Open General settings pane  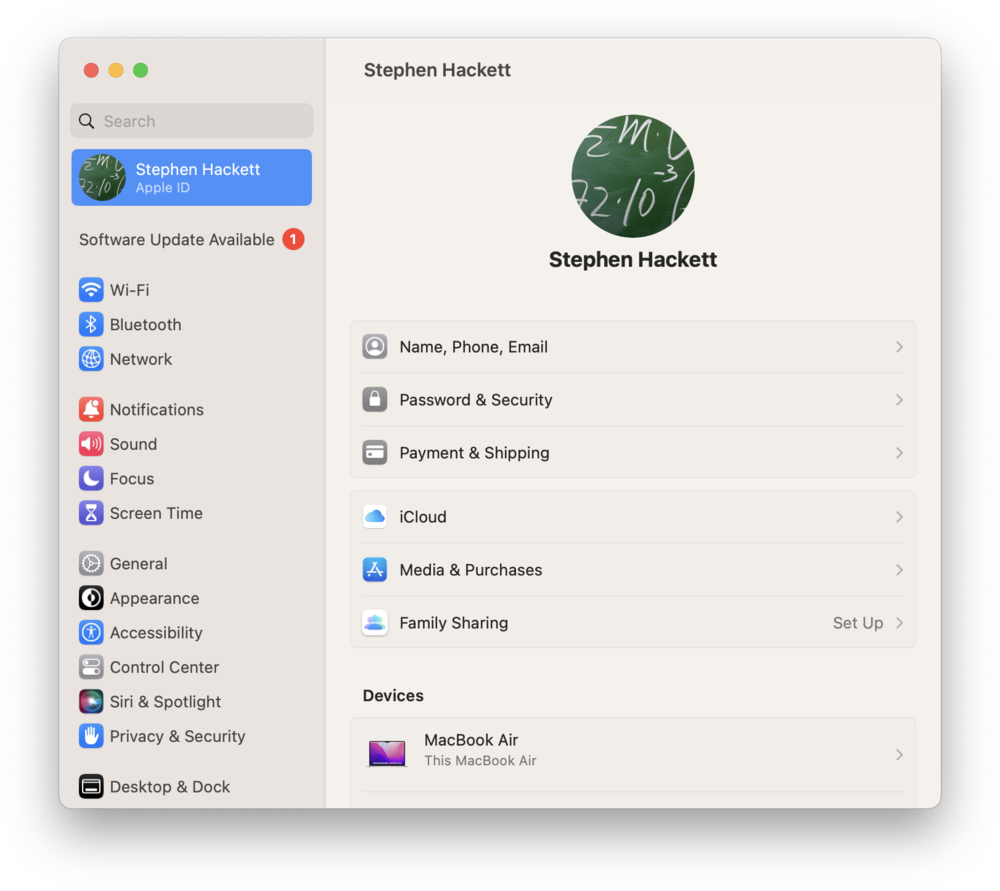(x=191, y=563)
